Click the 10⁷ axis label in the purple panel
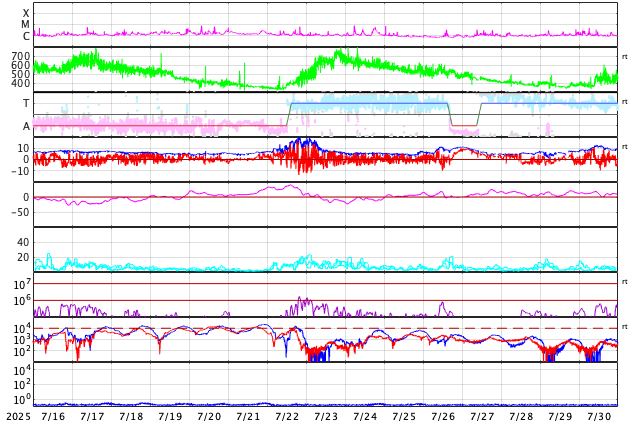Viewport: 634px width, 424px height. click(x=22, y=285)
